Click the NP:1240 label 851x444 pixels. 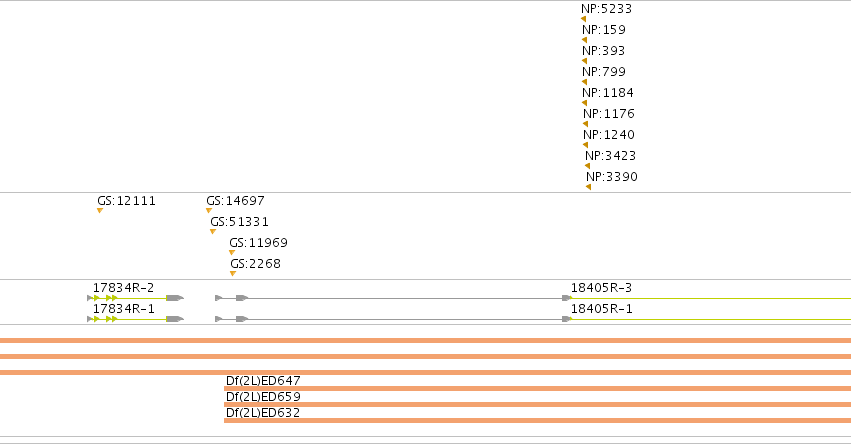pyautogui.click(x=609, y=135)
